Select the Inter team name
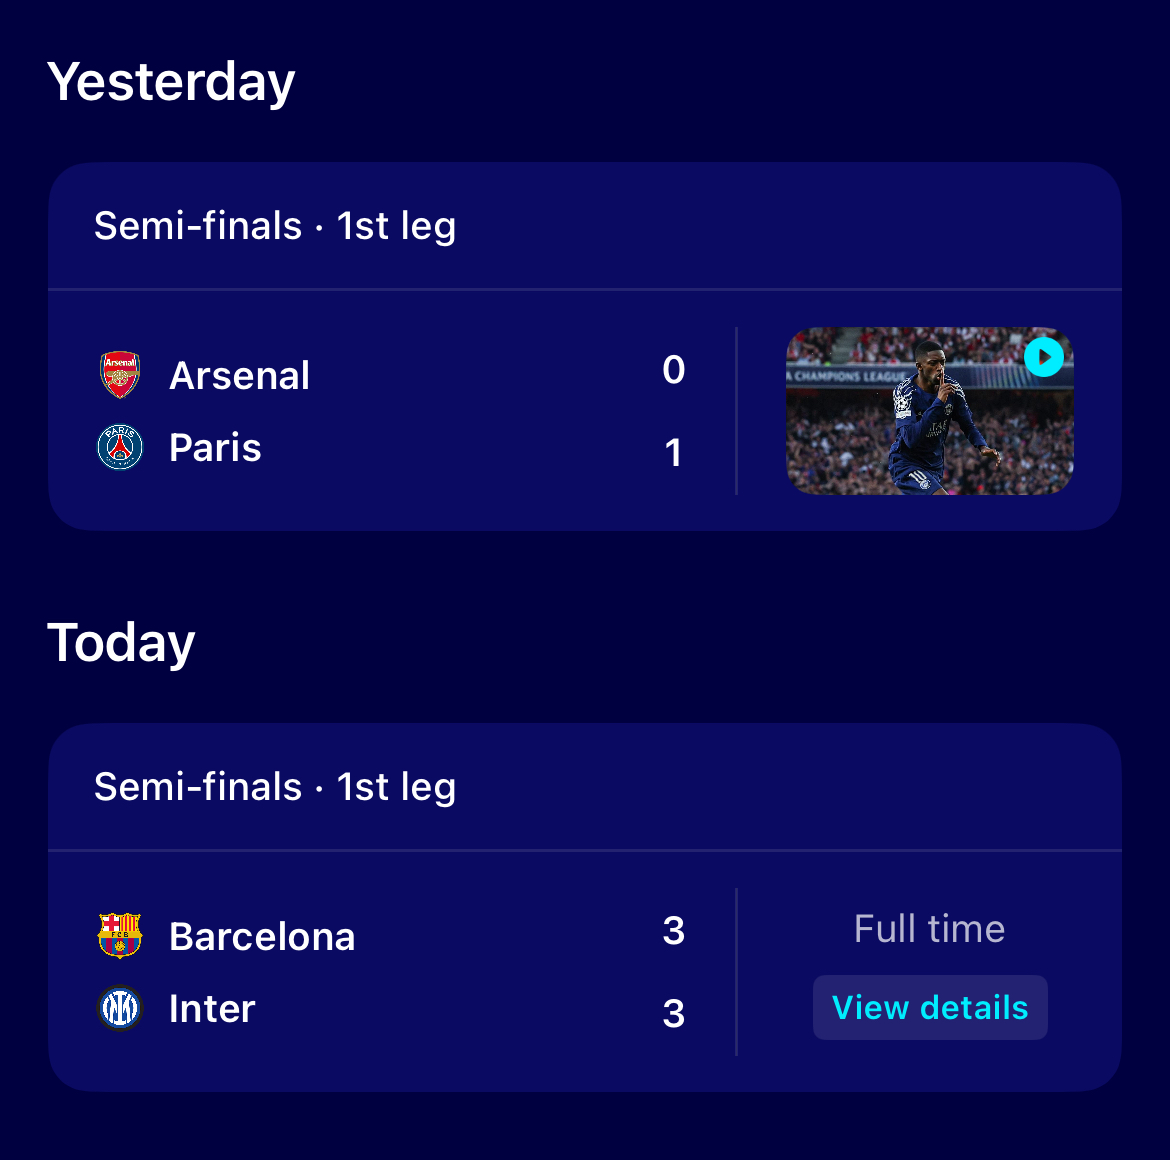The width and height of the screenshot is (1170, 1160). [212, 1009]
